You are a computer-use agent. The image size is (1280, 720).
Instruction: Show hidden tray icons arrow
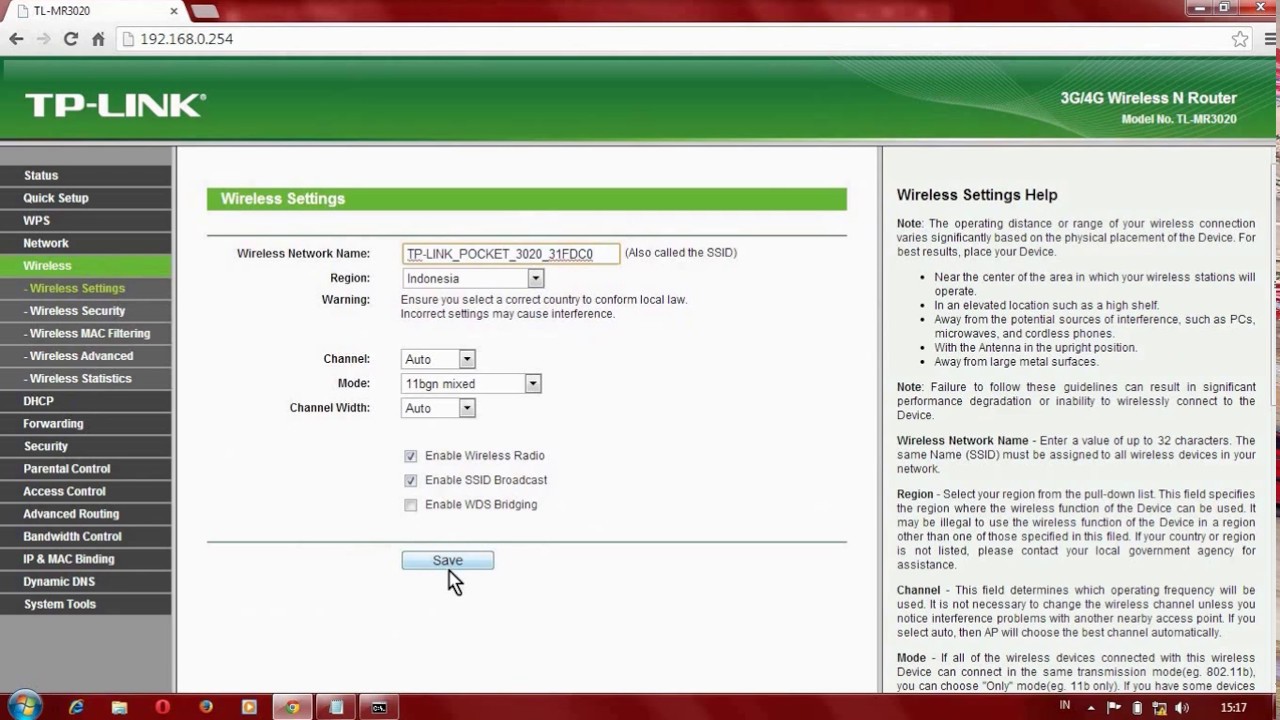(1092, 707)
